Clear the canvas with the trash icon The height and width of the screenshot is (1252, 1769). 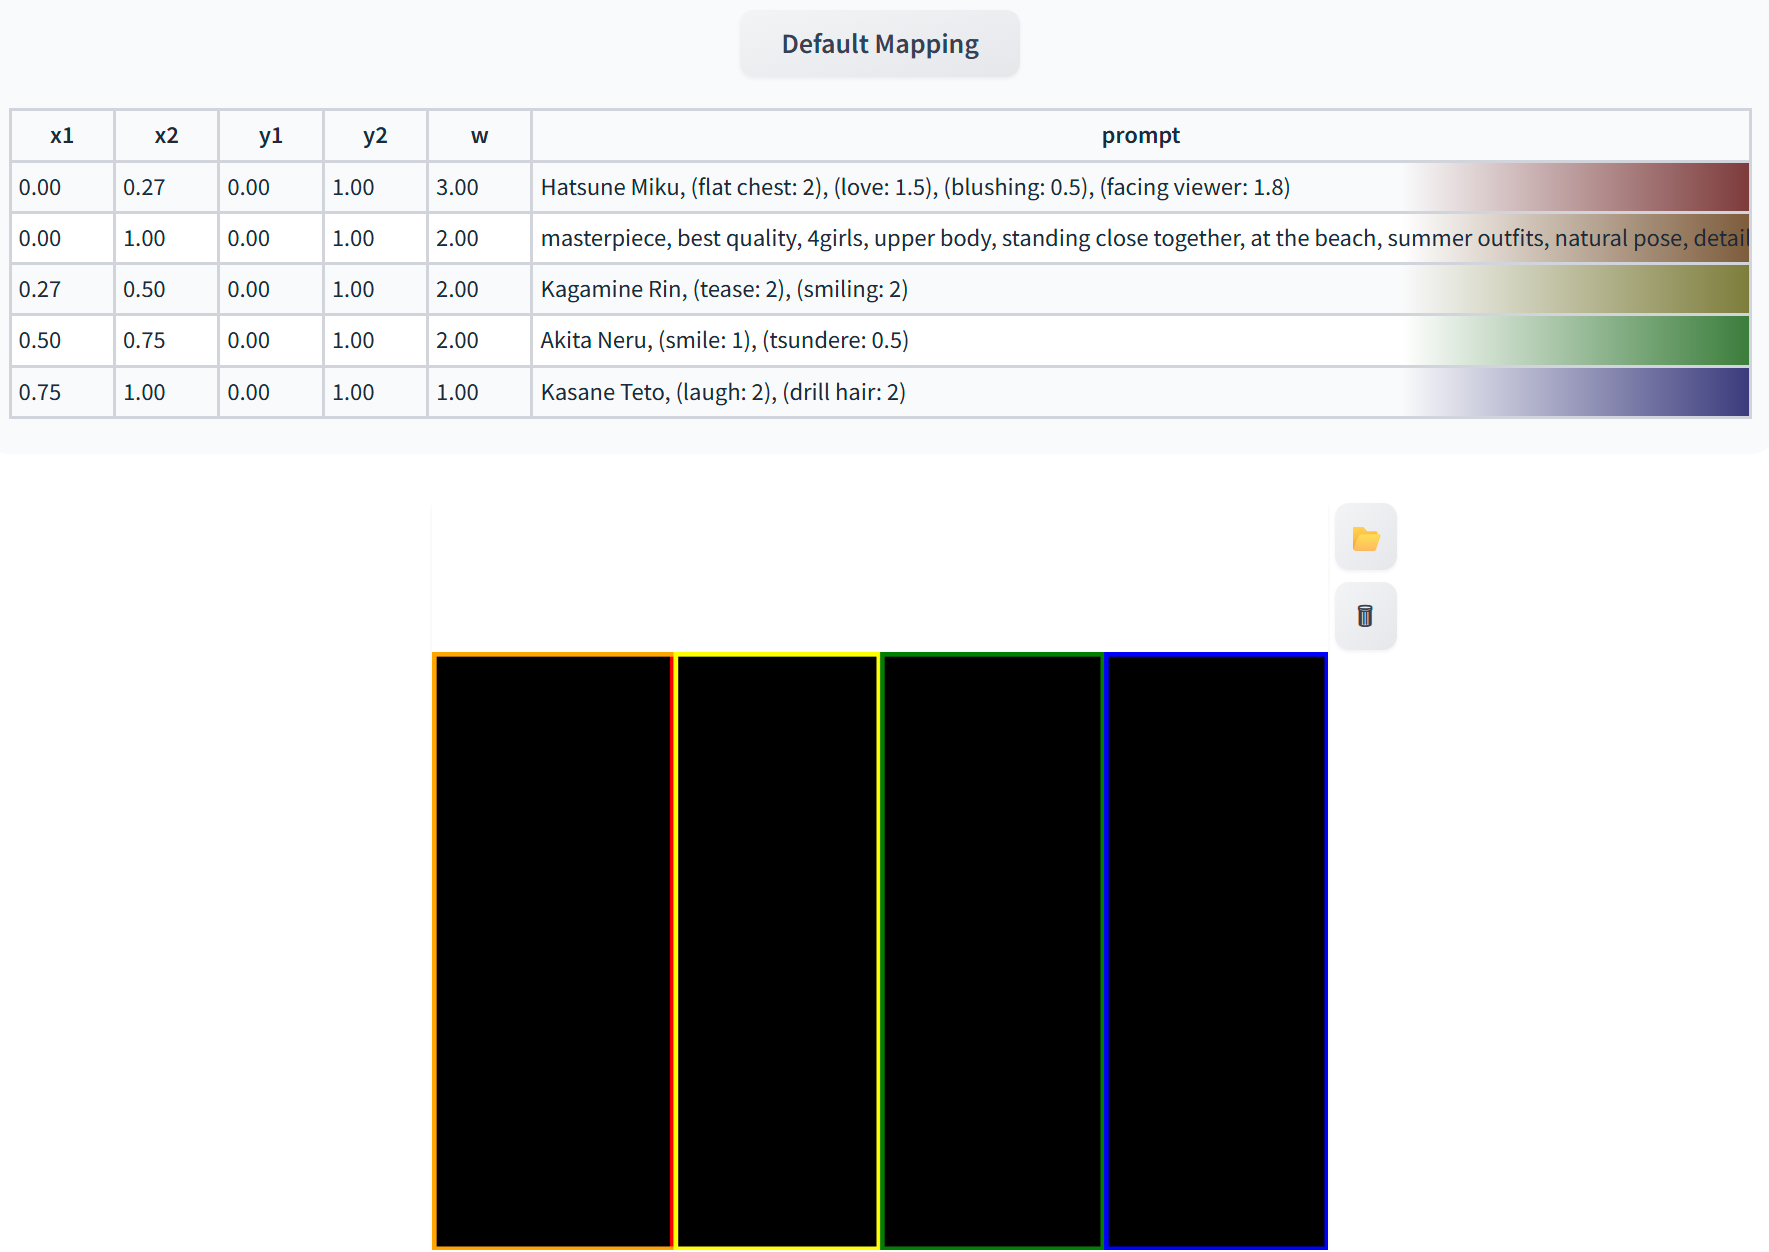[1365, 616]
